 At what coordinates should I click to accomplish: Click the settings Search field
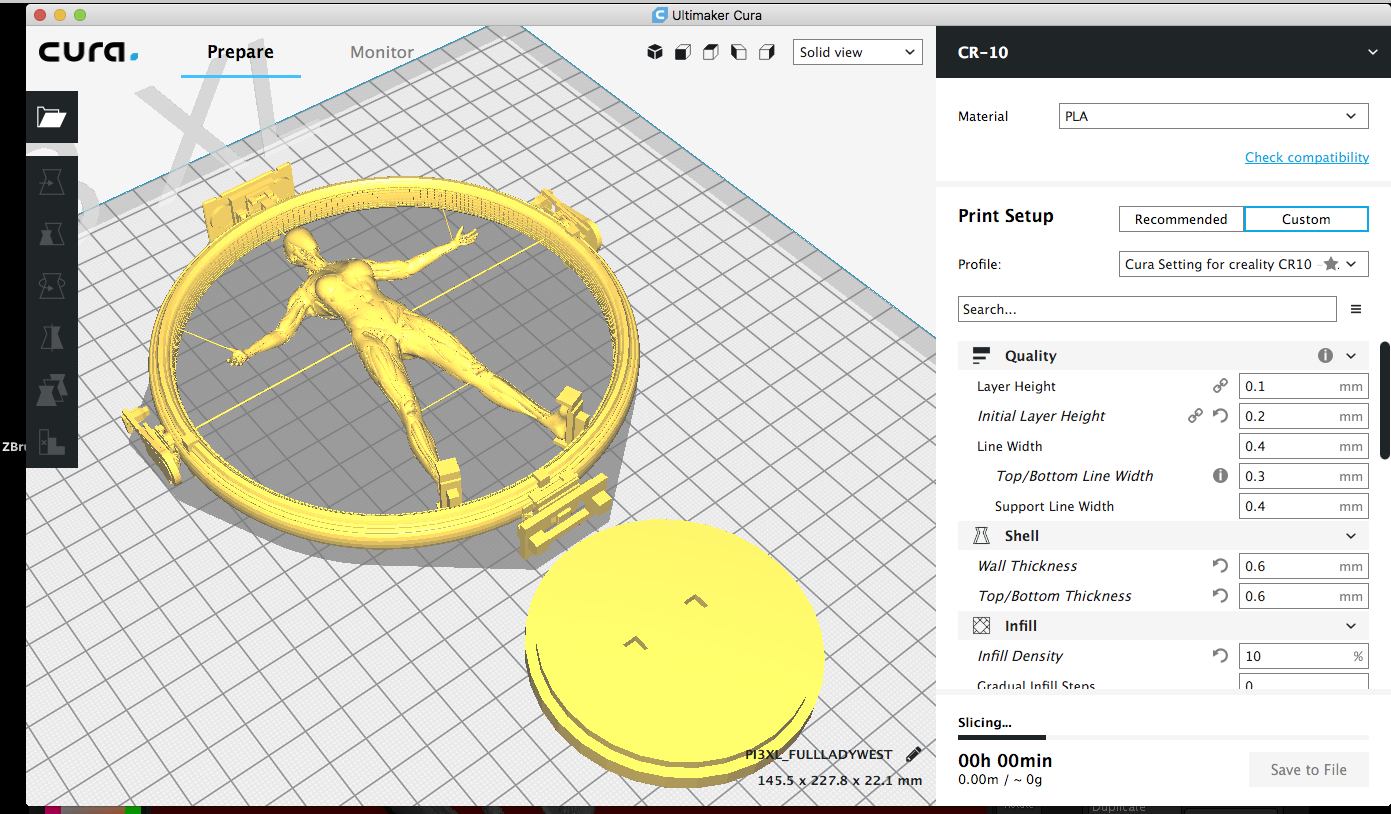pos(1147,309)
